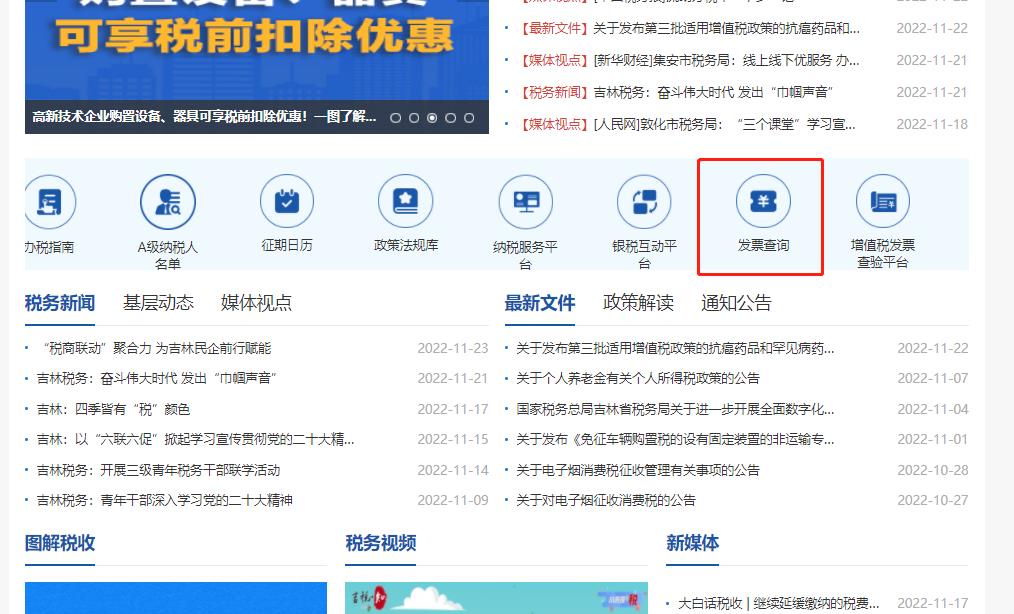Open the 征期日历 calendar icon
The image size is (1014, 614).
coord(287,202)
